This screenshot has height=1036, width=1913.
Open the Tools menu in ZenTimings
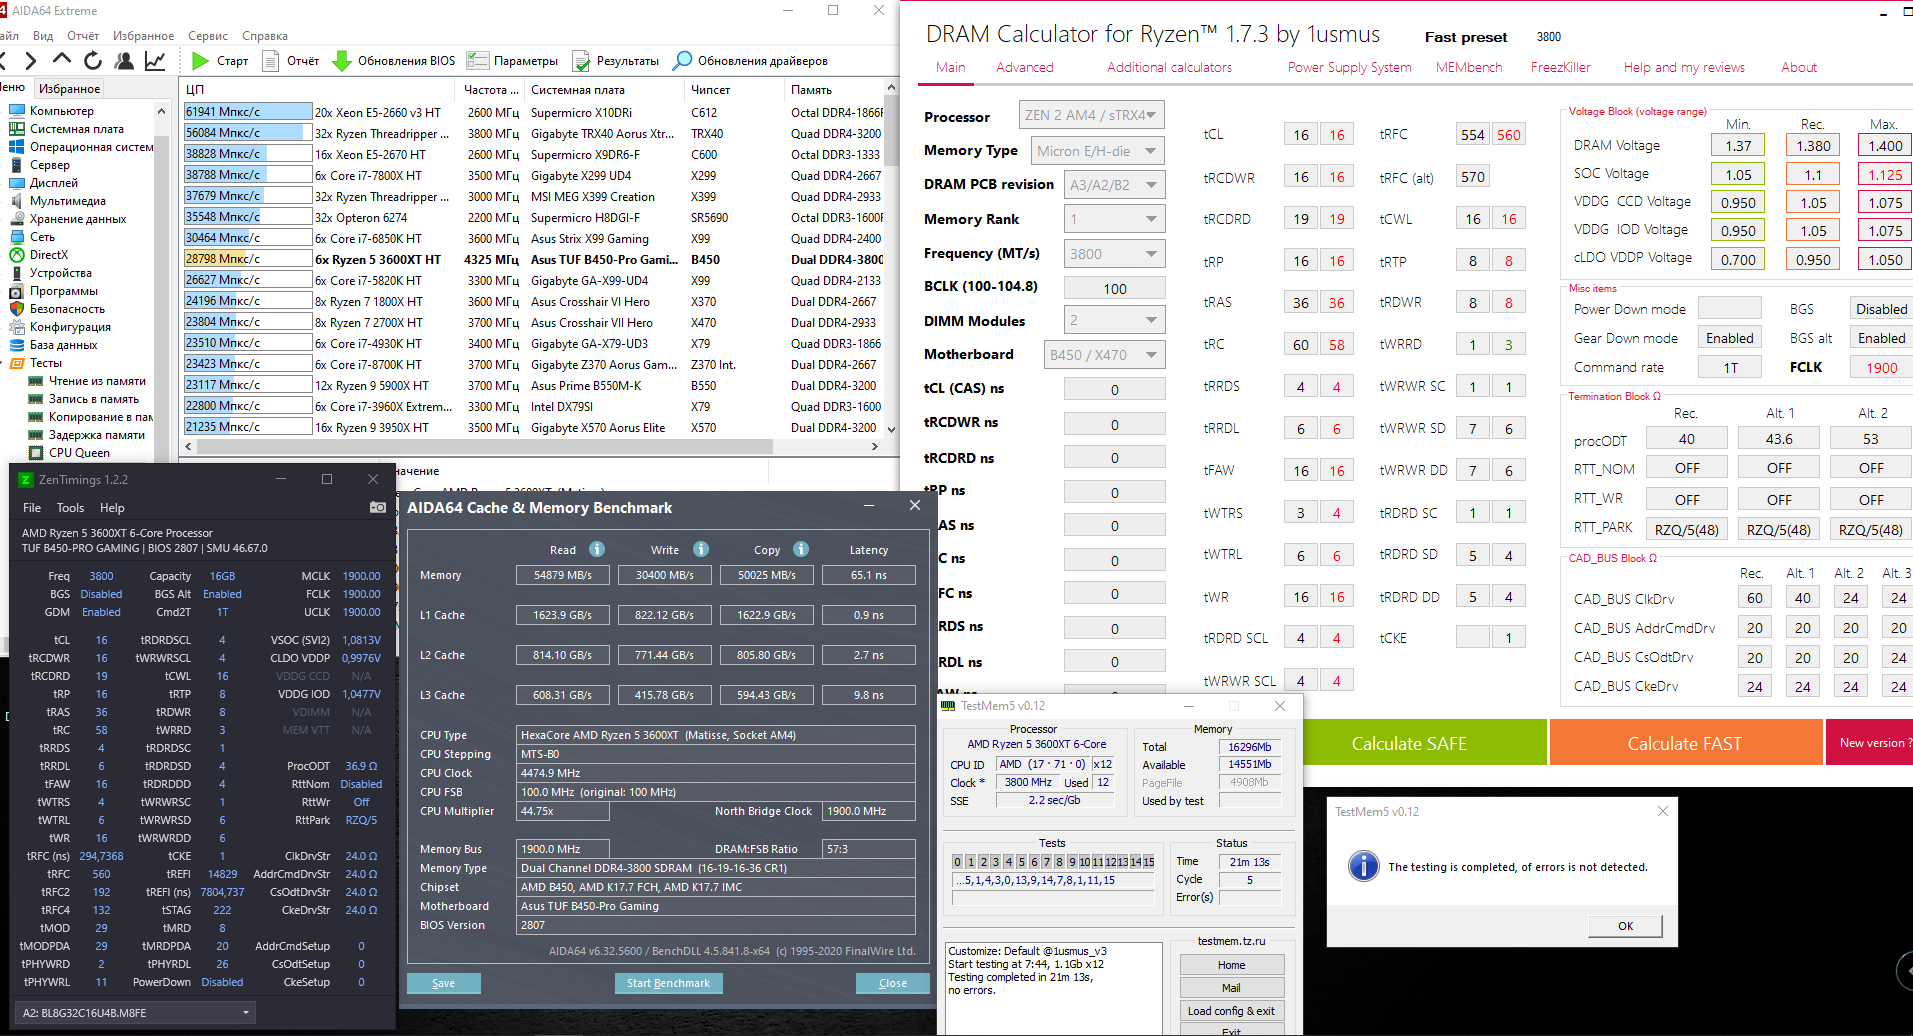tap(70, 508)
